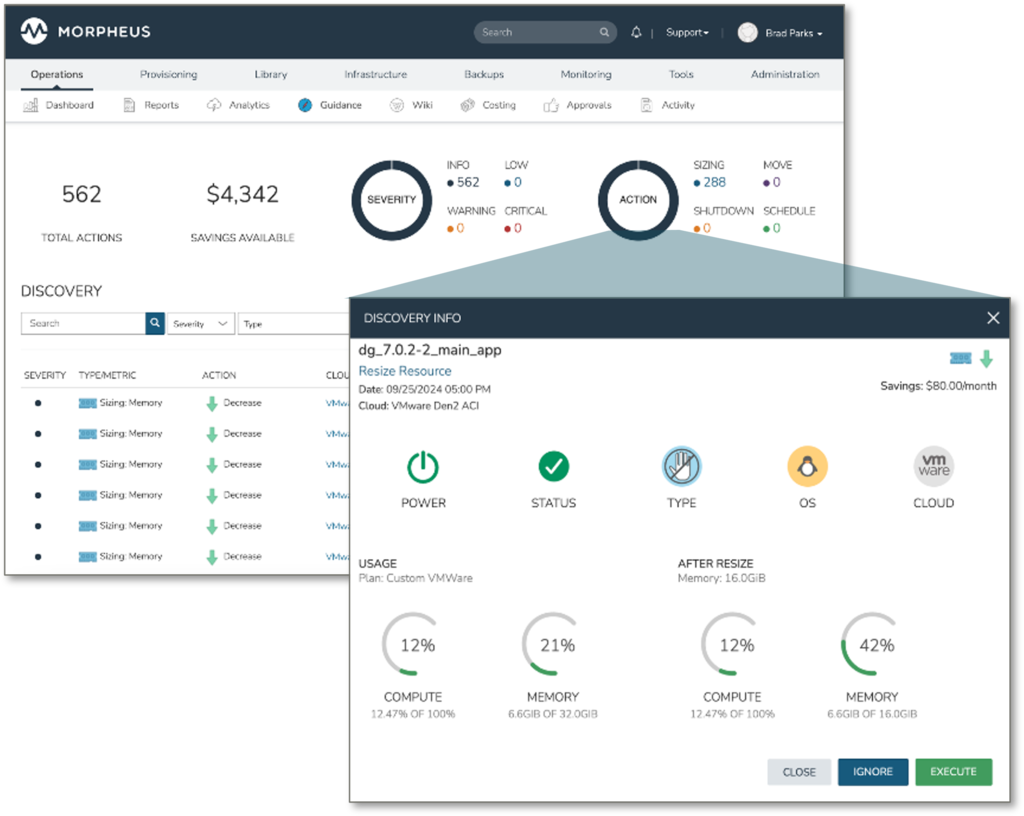Screen dimensions: 1024x816
Task: Click the Linux OS penguin icon
Action: coord(807,466)
